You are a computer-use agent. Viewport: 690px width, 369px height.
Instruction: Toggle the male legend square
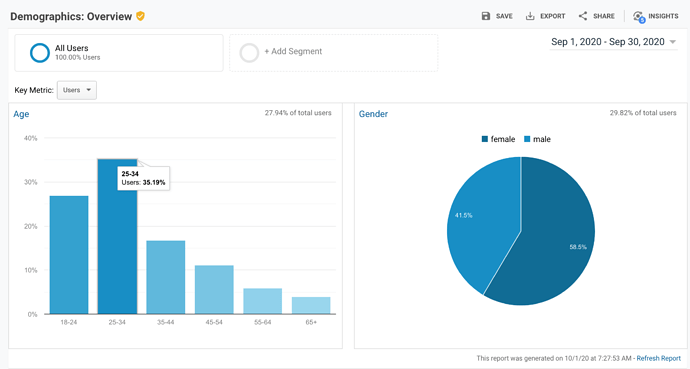click(527, 139)
